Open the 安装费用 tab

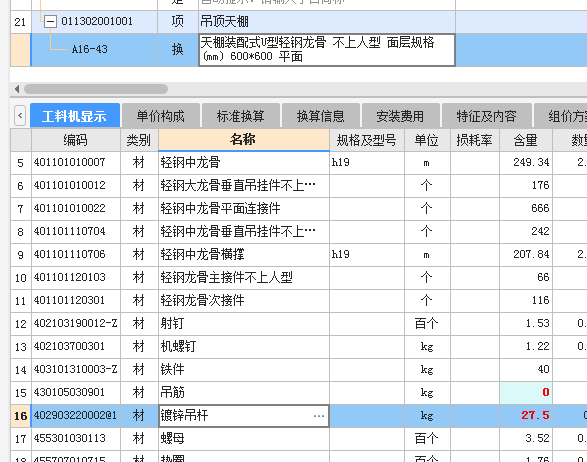[400, 116]
